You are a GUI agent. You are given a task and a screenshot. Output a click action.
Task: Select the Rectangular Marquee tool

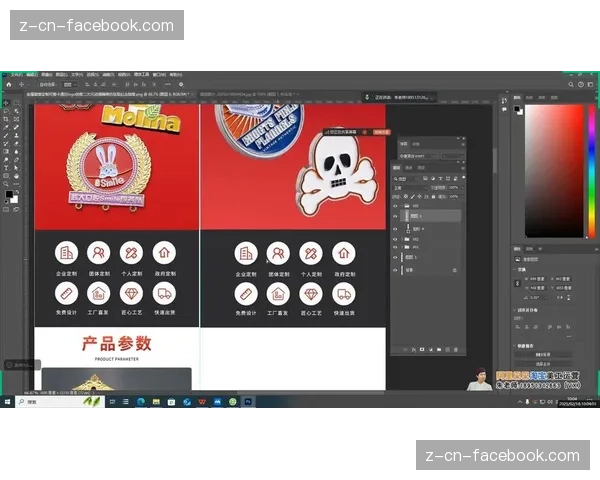(x=16, y=103)
